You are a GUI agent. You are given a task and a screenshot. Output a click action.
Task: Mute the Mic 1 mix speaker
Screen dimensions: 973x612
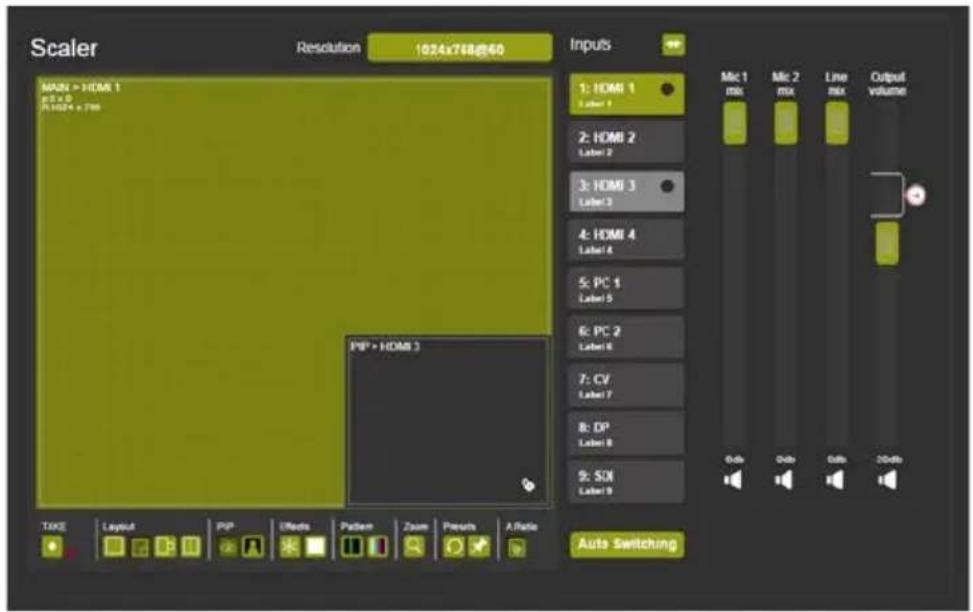click(733, 480)
